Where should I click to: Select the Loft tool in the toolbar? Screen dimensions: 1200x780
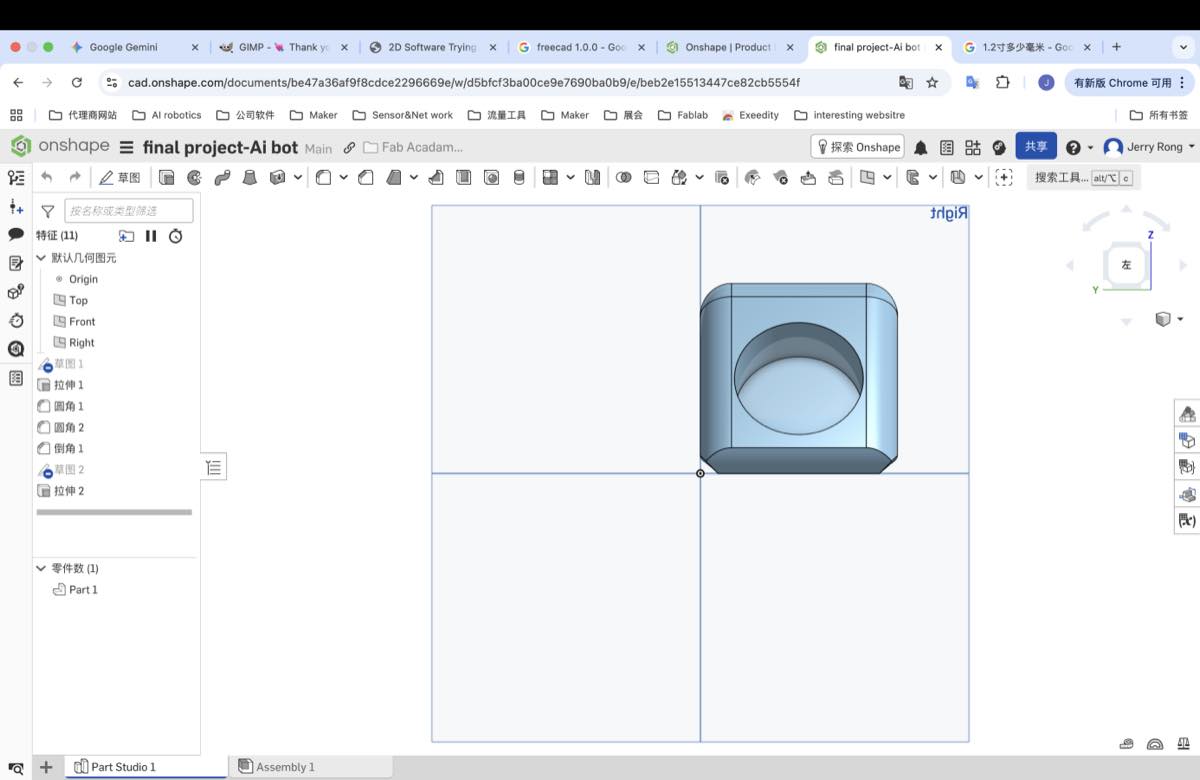pos(250,177)
